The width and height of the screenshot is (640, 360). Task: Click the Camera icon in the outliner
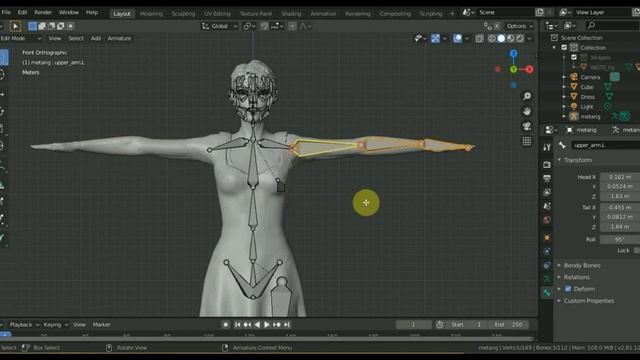pos(574,77)
